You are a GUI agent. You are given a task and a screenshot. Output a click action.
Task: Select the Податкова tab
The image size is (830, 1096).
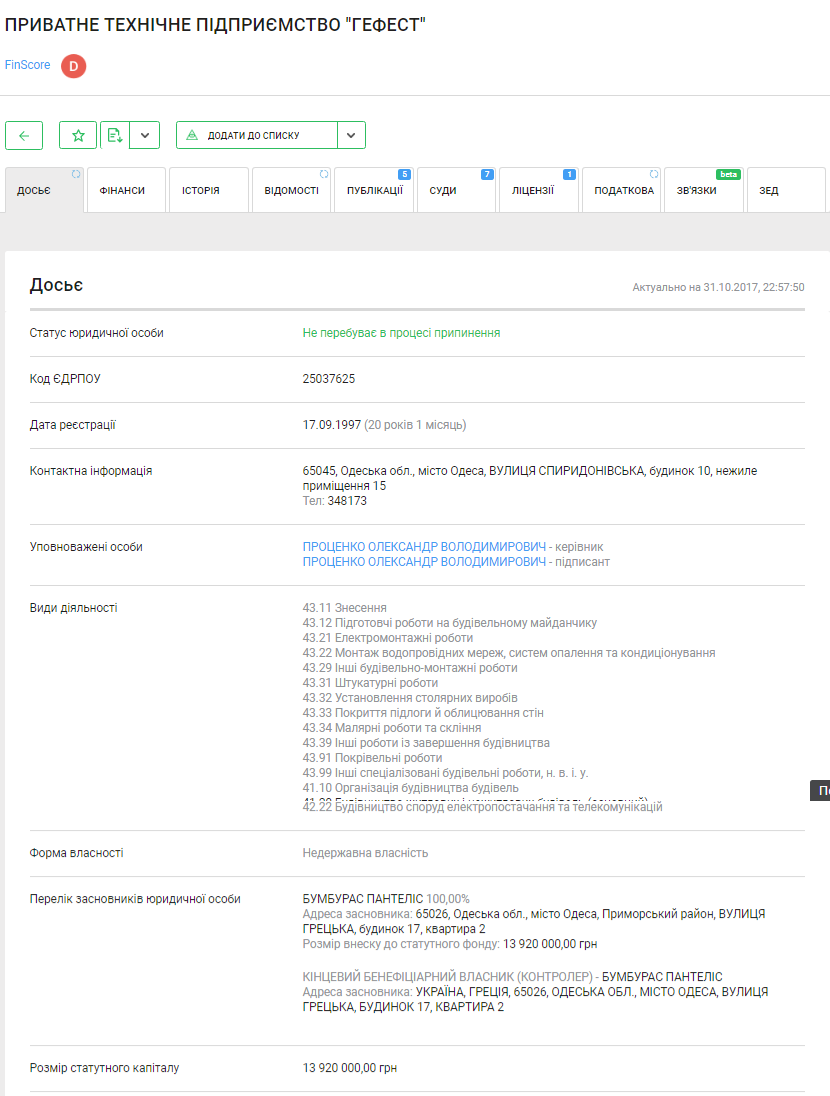(x=623, y=191)
